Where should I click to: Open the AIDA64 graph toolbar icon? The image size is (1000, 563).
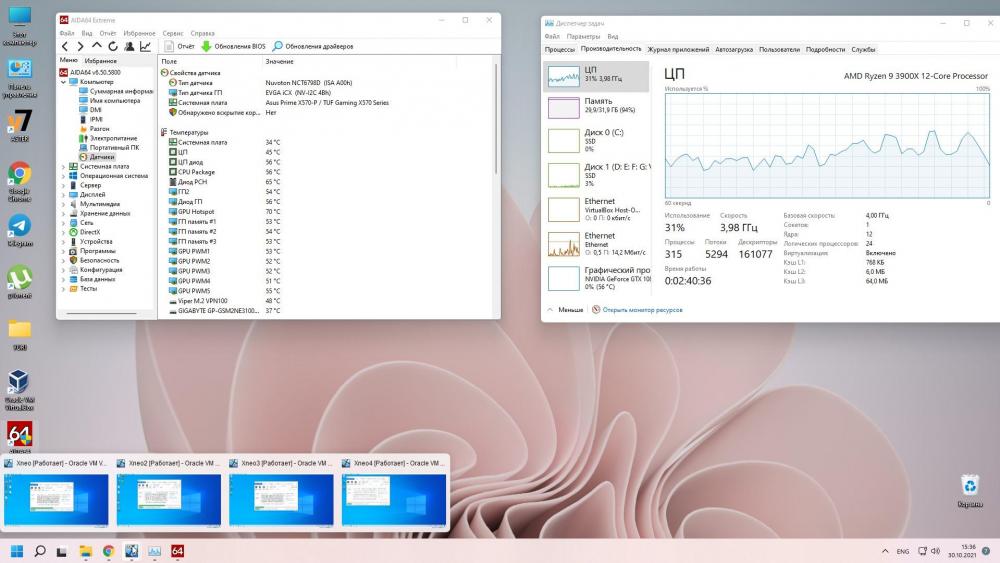coord(145,46)
